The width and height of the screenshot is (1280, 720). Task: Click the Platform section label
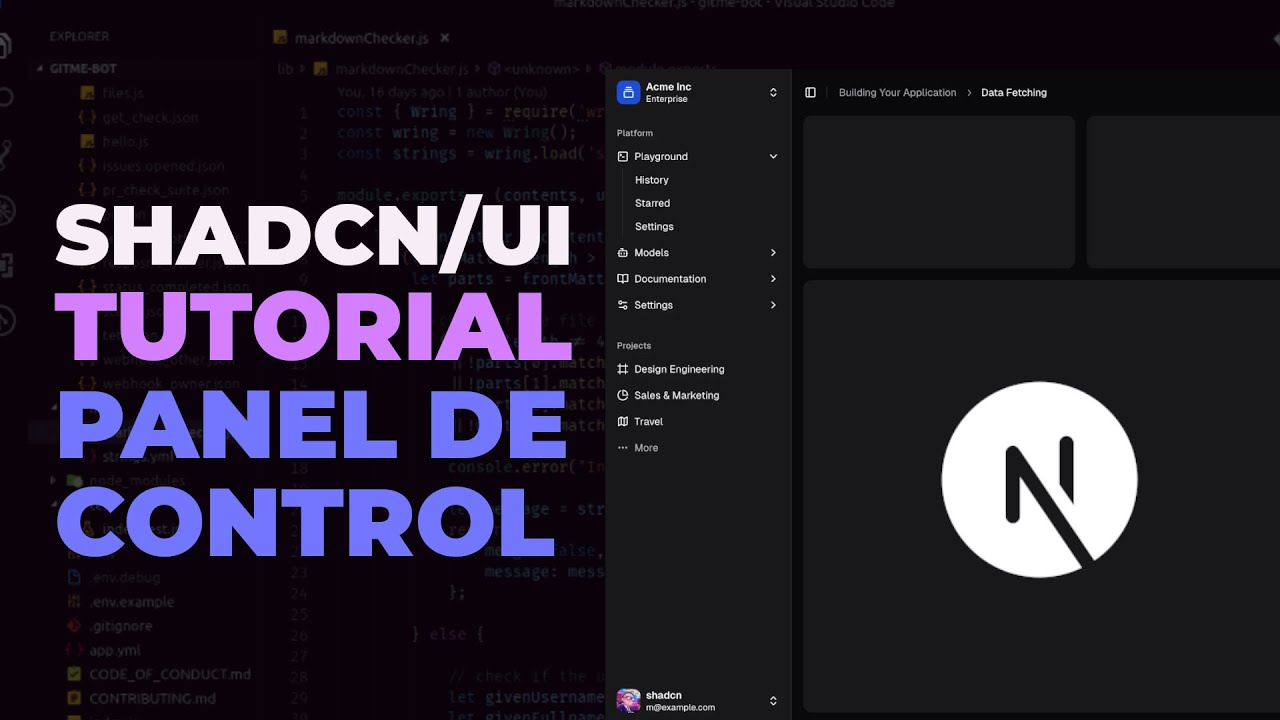[x=635, y=133]
